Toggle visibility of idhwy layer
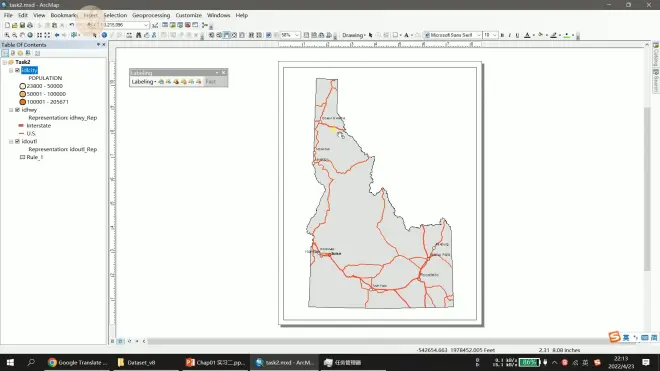 click(17, 110)
